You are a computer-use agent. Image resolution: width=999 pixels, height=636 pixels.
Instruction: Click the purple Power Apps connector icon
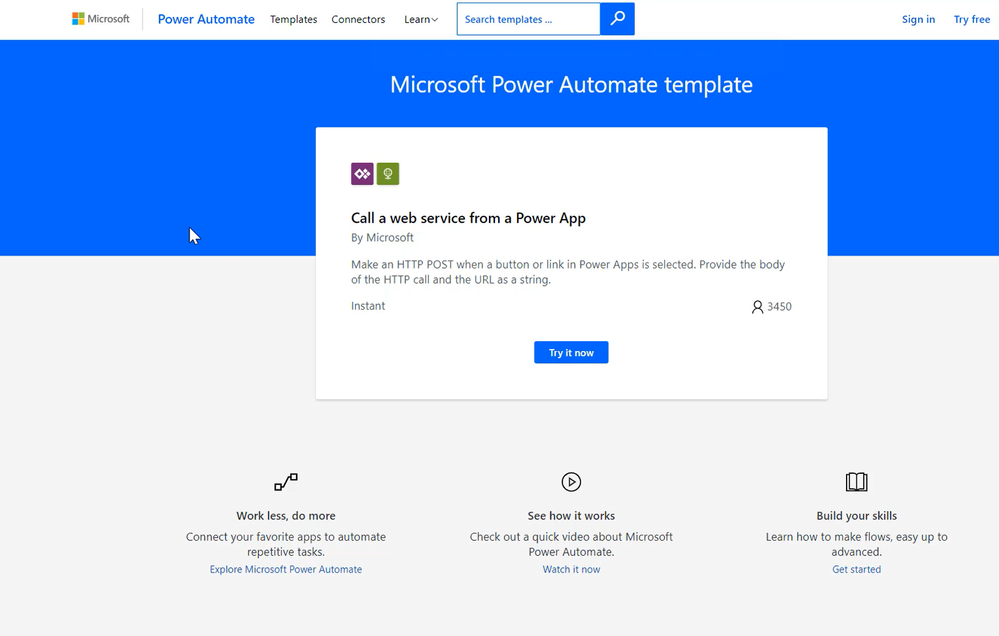click(362, 173)
